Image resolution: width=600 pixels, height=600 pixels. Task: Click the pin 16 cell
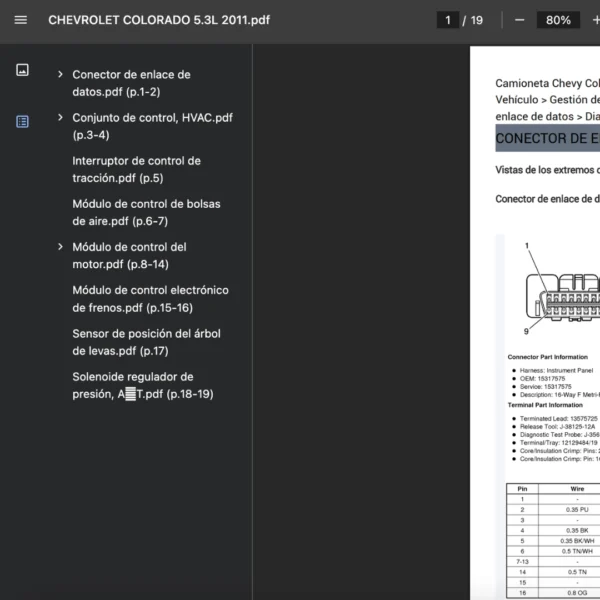(522, 593)
